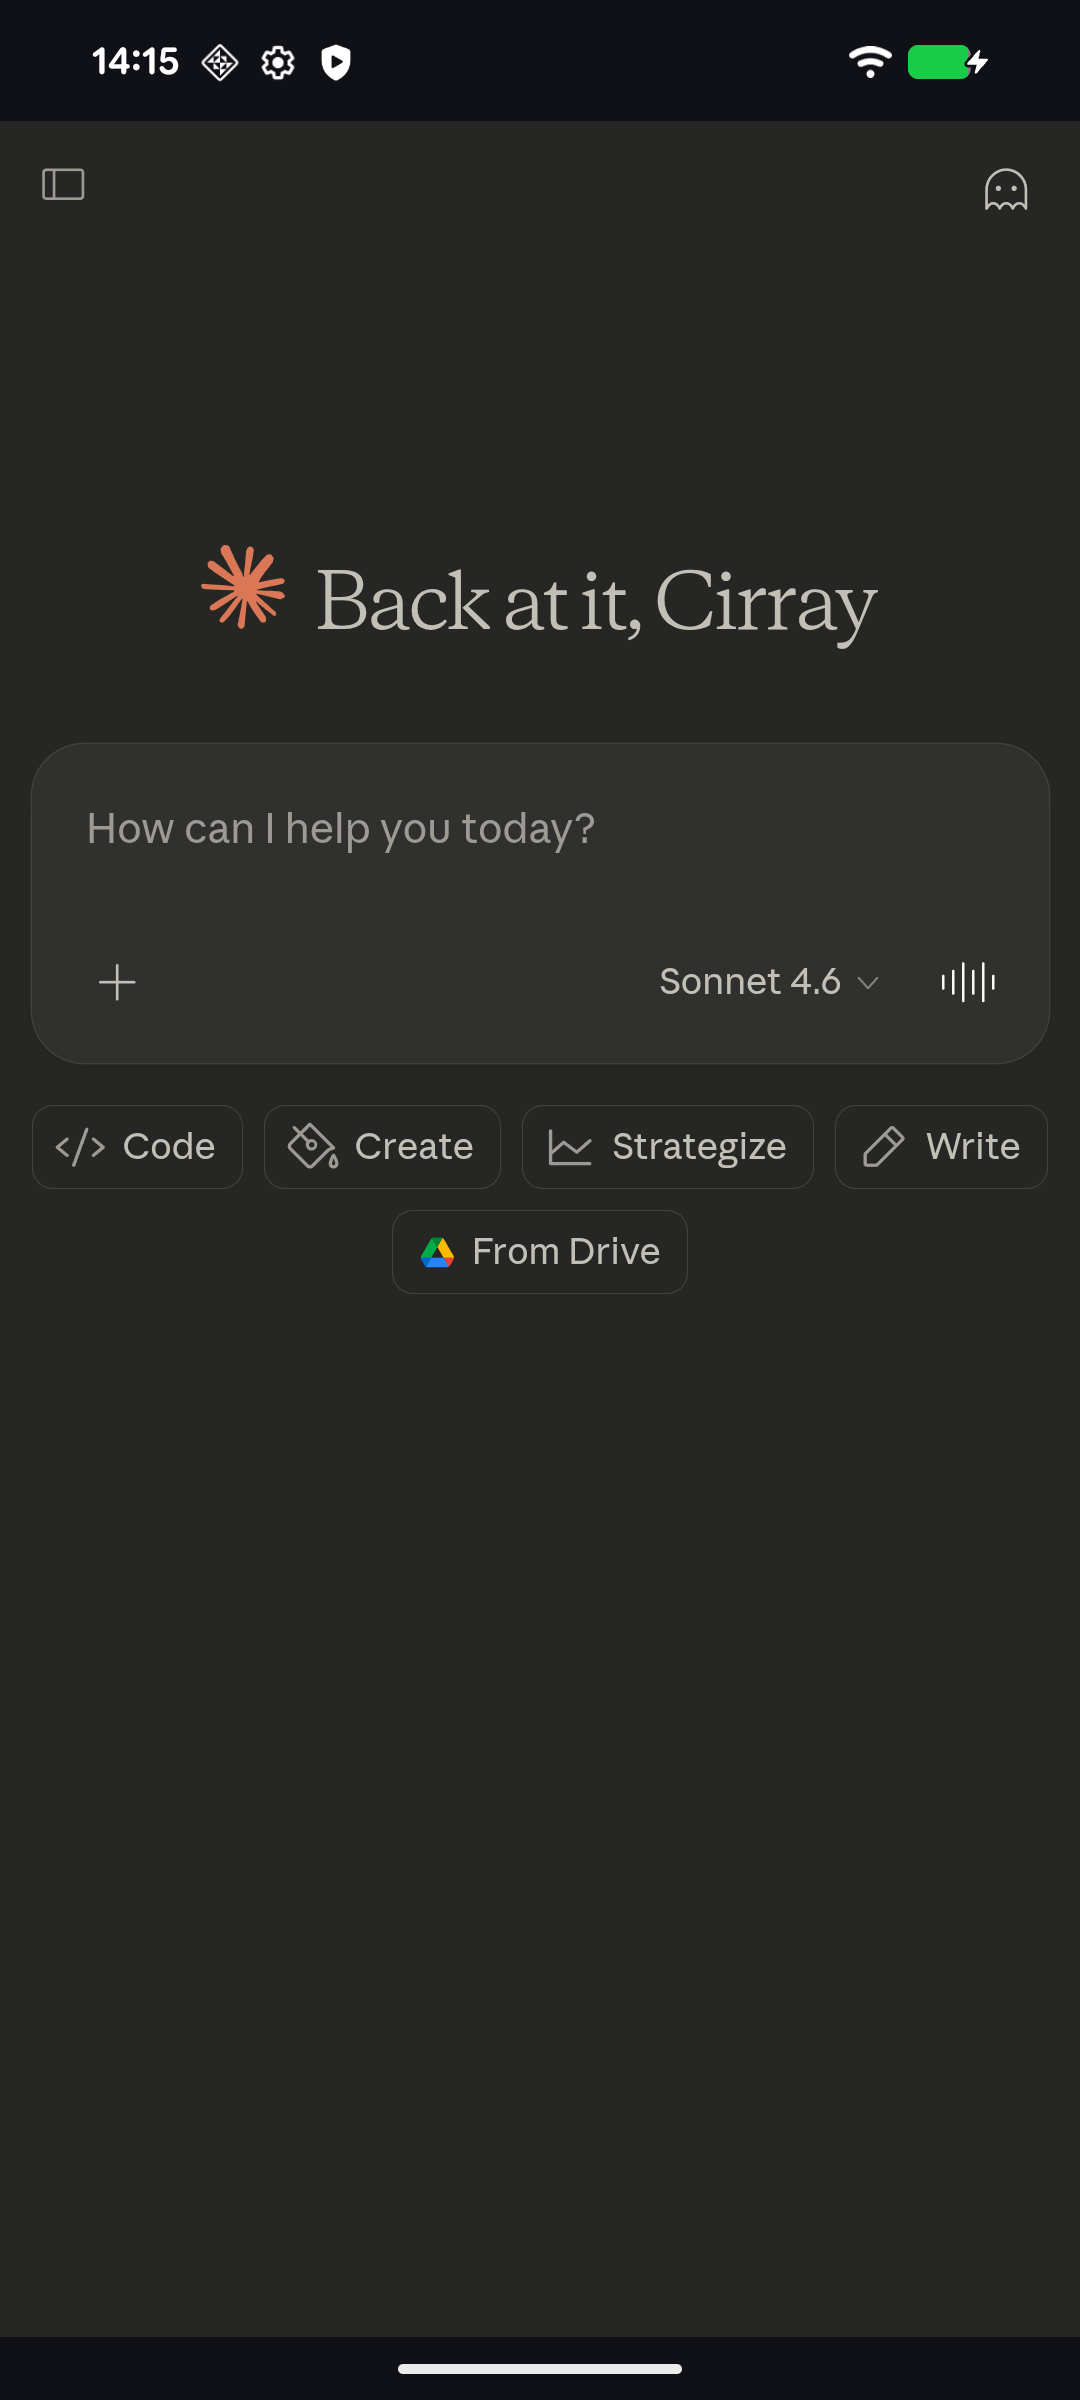The image size is (1080, 2400).
Task: Open the settings gear in status bar
Action: coord(277,62)
